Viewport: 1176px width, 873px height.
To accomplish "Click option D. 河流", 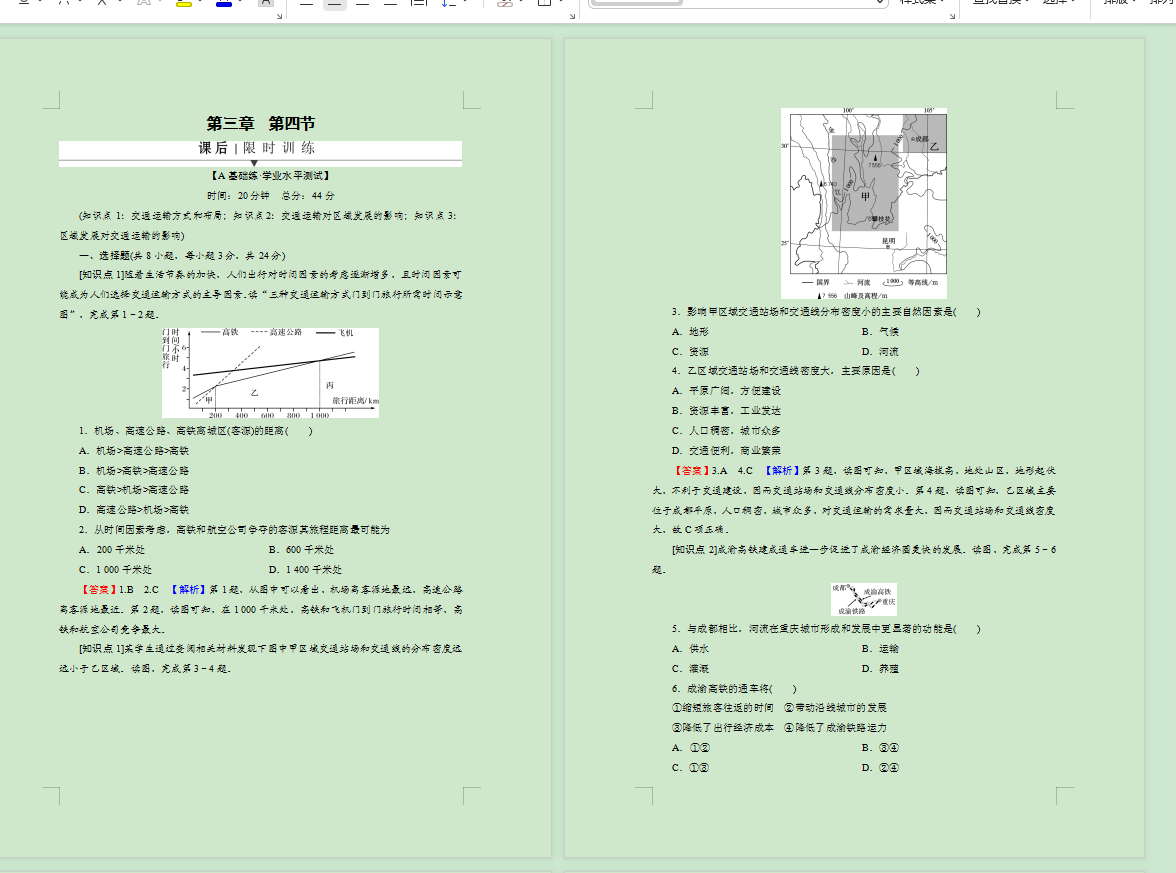I will (880, 352).
